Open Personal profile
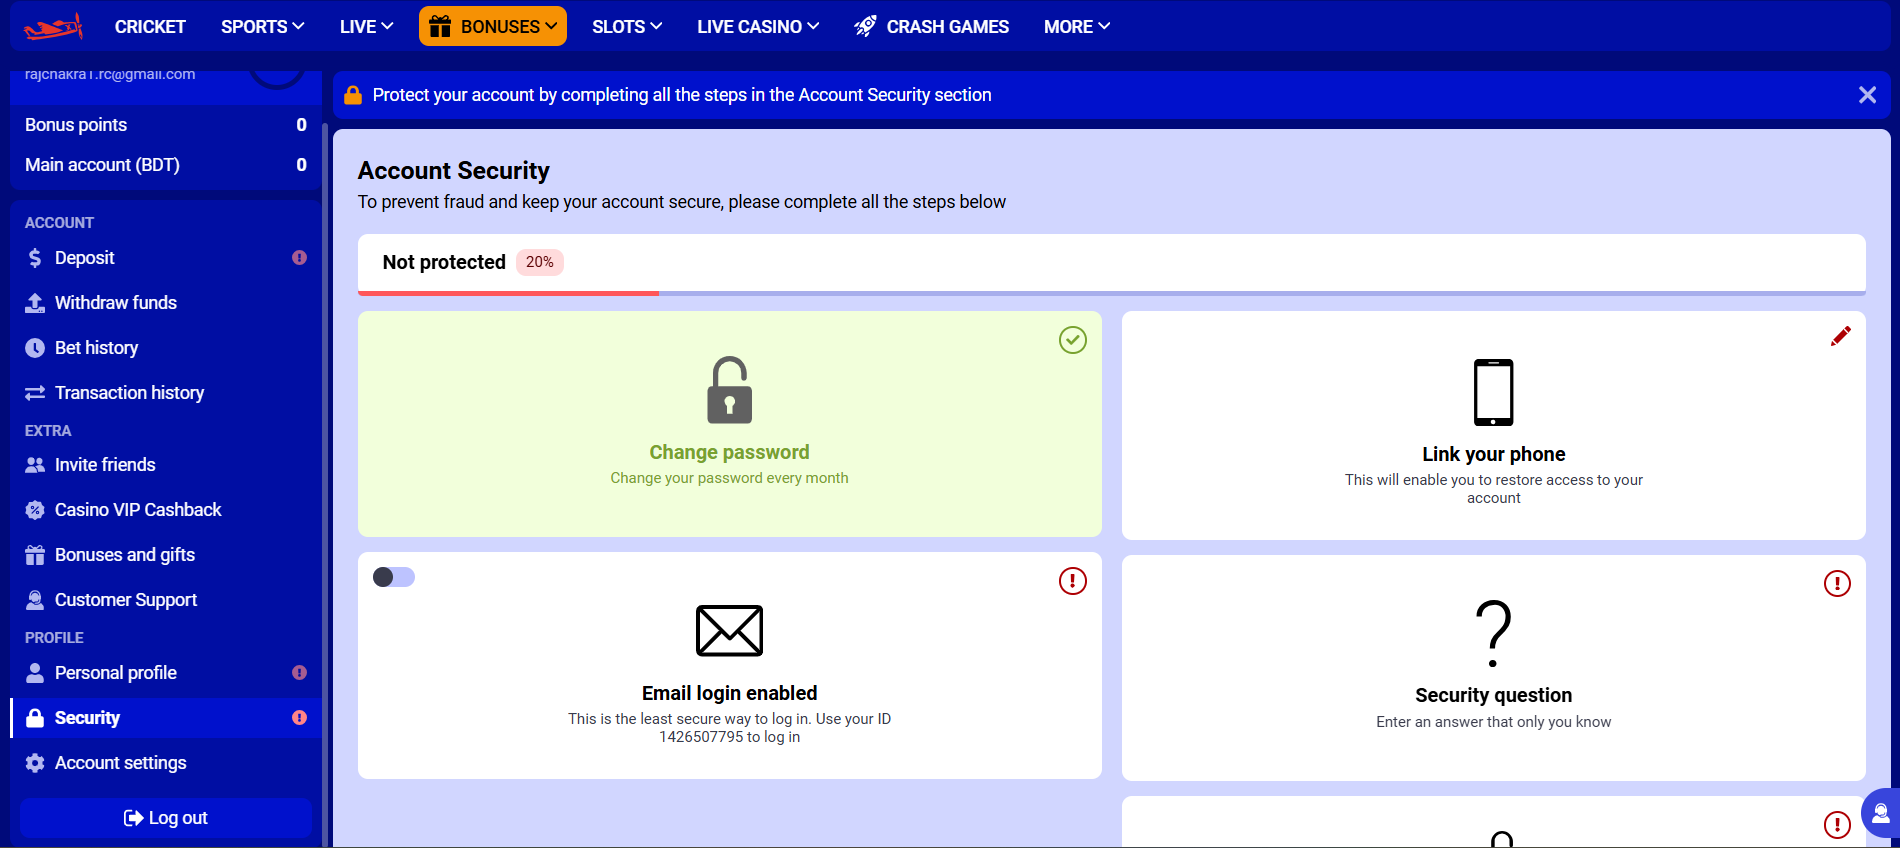1900x848 pixels. tap(166, 673)
